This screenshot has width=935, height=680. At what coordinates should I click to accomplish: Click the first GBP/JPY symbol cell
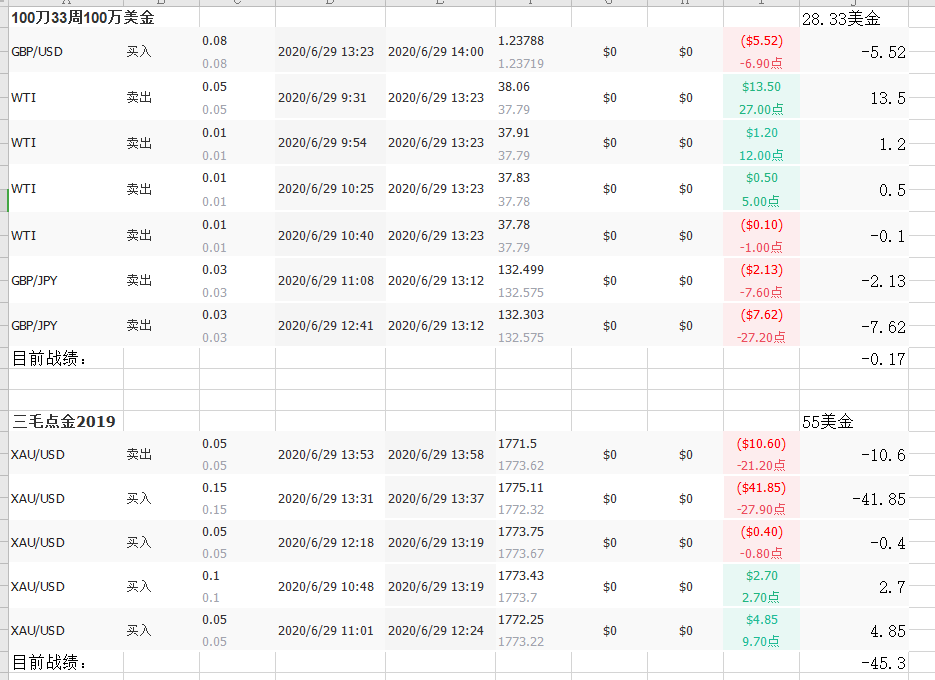click(35, 280)
